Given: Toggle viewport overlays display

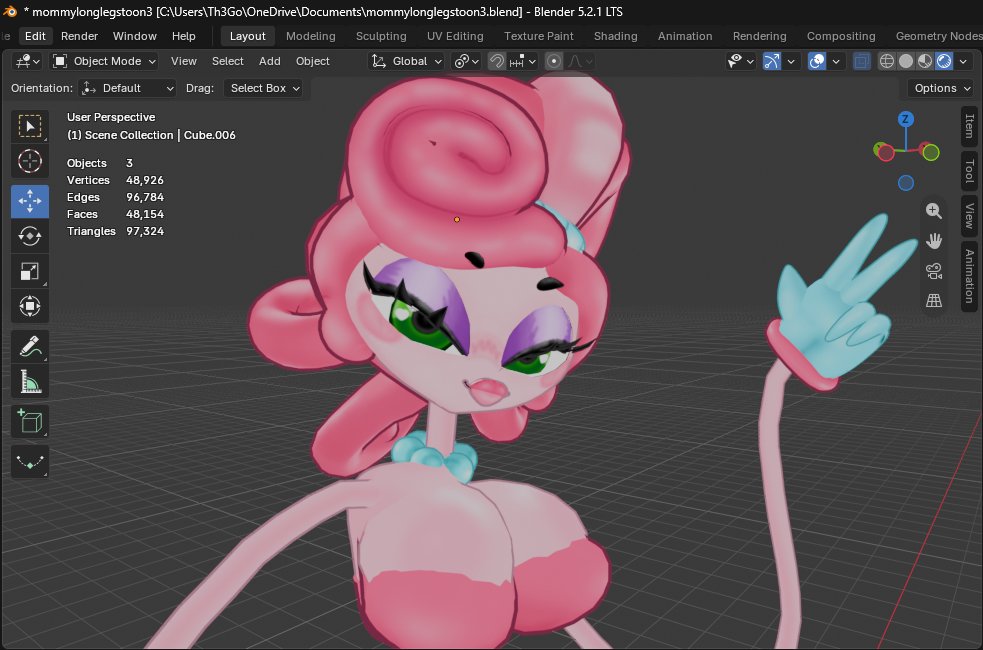Looking at the screenshot, I should tap(816, 61).
